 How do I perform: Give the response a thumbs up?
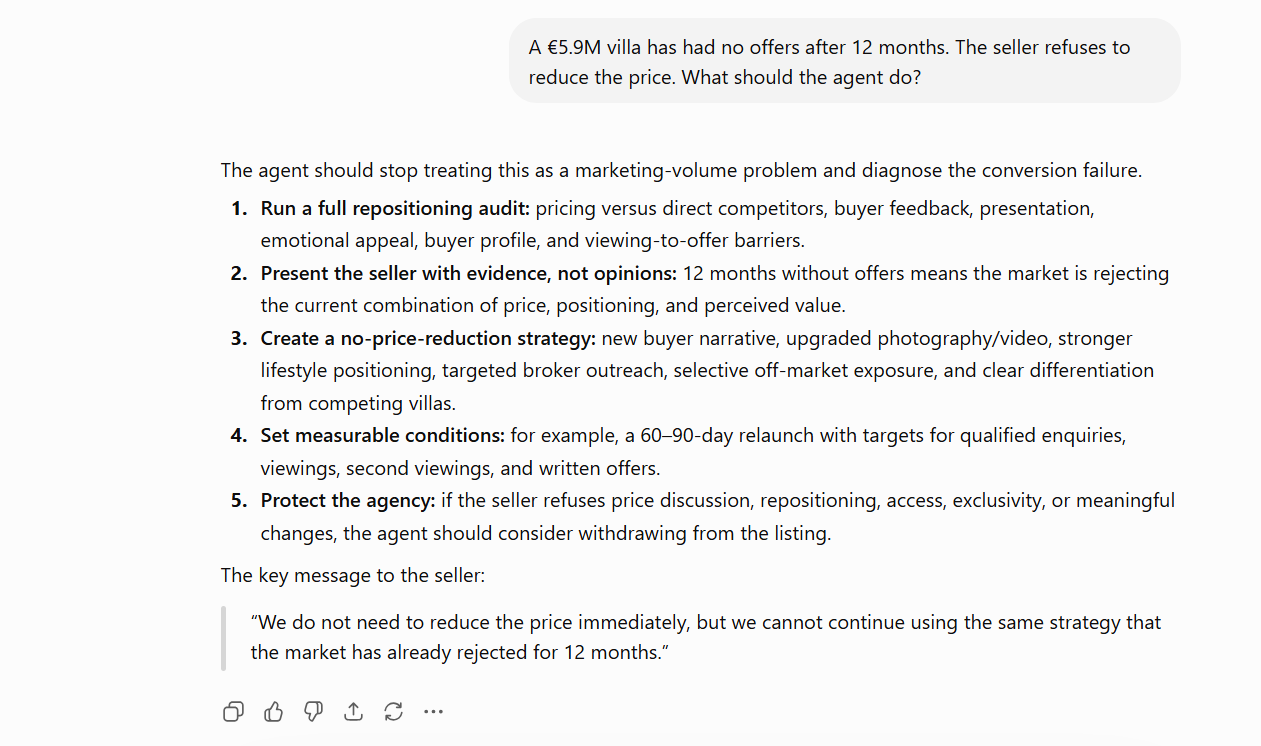273,712
